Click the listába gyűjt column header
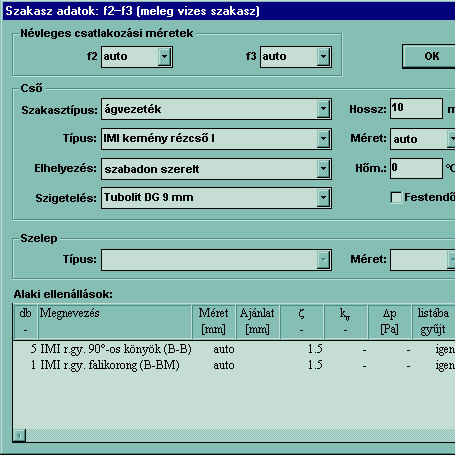Image resolution: width=455 pixels, height=455 pixels. point(433,321)
